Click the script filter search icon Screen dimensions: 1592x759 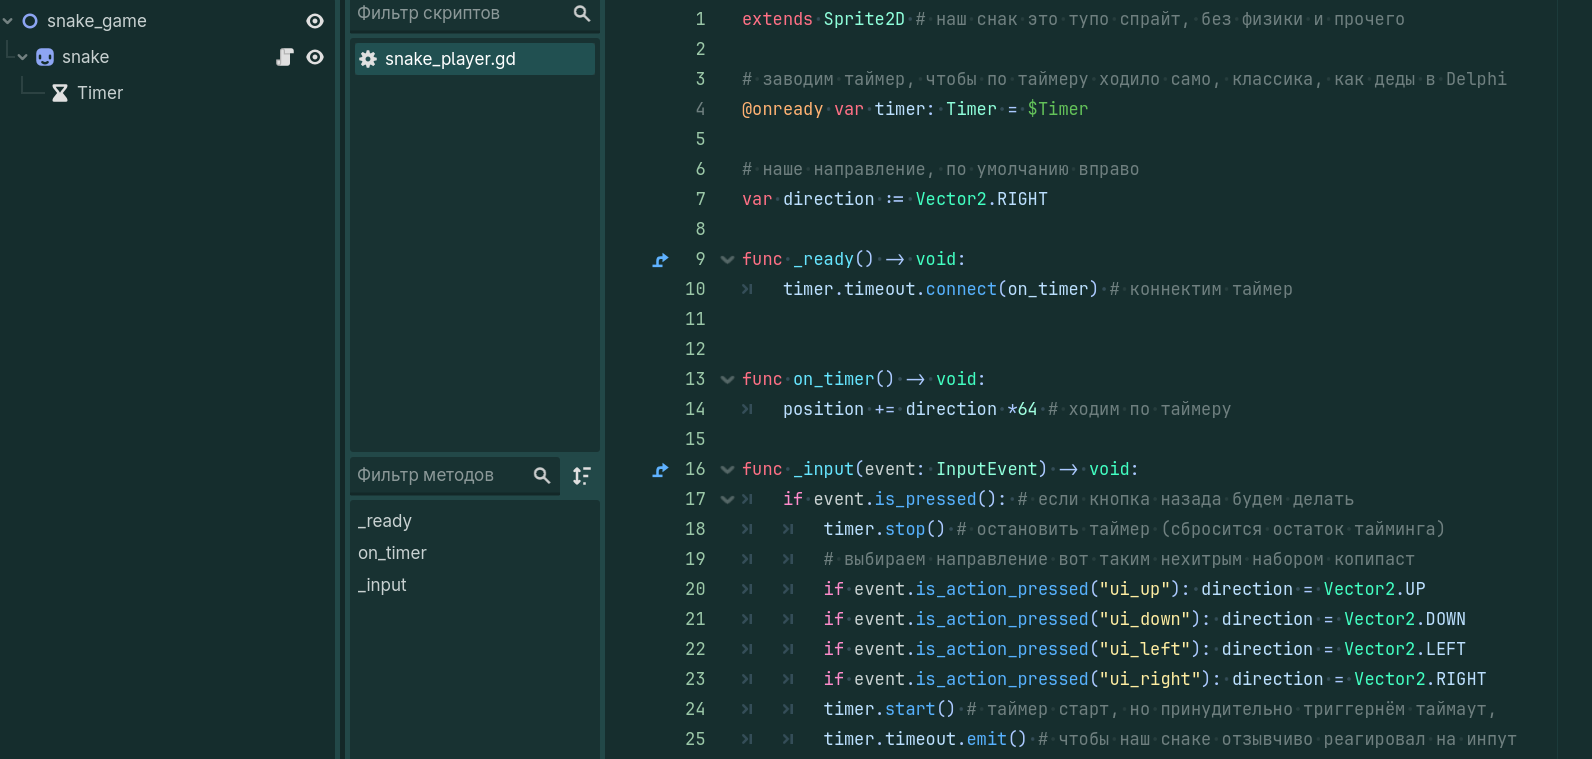pyautogui.click(x=582, y=13)
